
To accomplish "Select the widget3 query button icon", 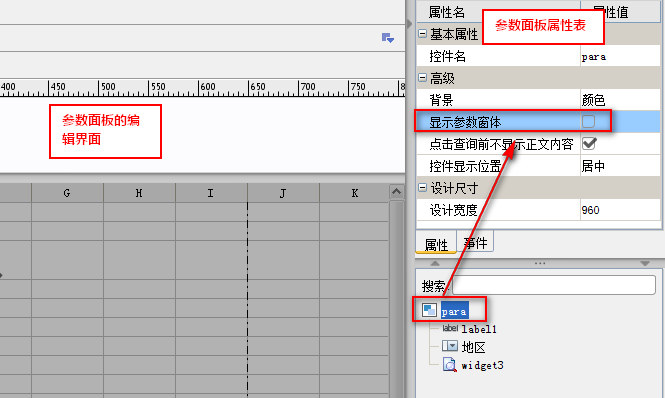I will coord(450,364).
